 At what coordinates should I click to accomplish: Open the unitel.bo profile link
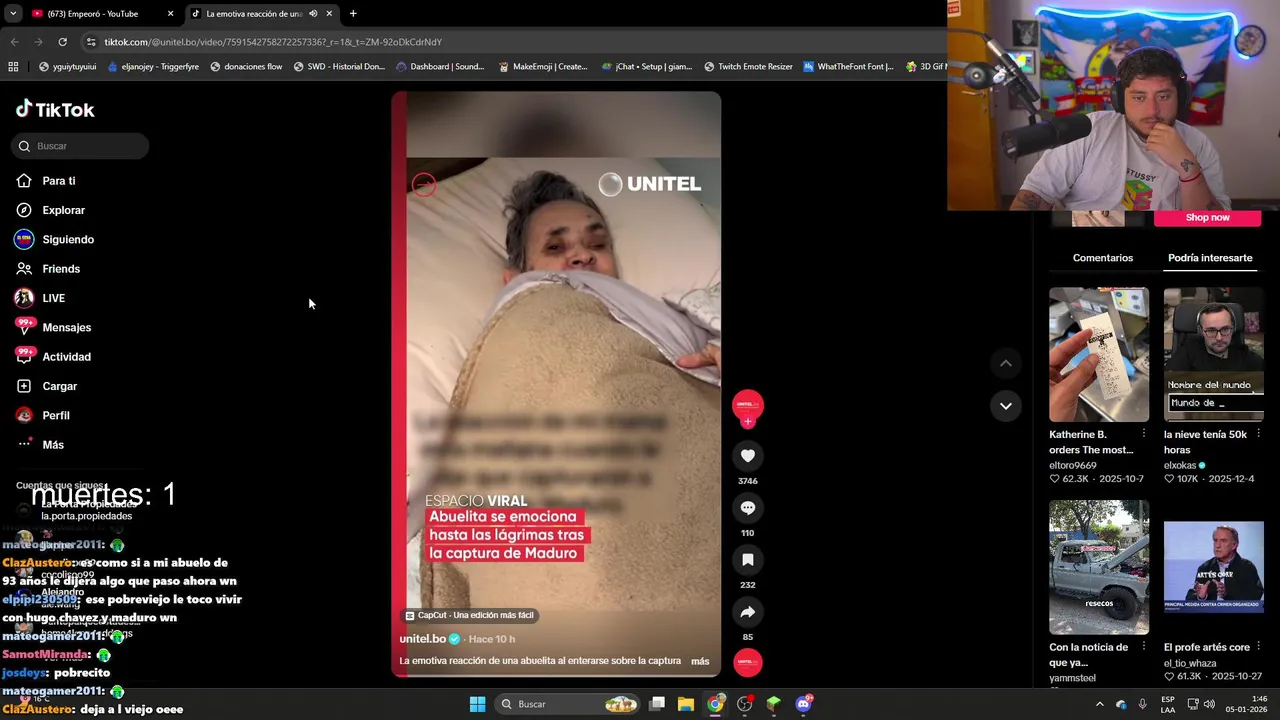423,639
